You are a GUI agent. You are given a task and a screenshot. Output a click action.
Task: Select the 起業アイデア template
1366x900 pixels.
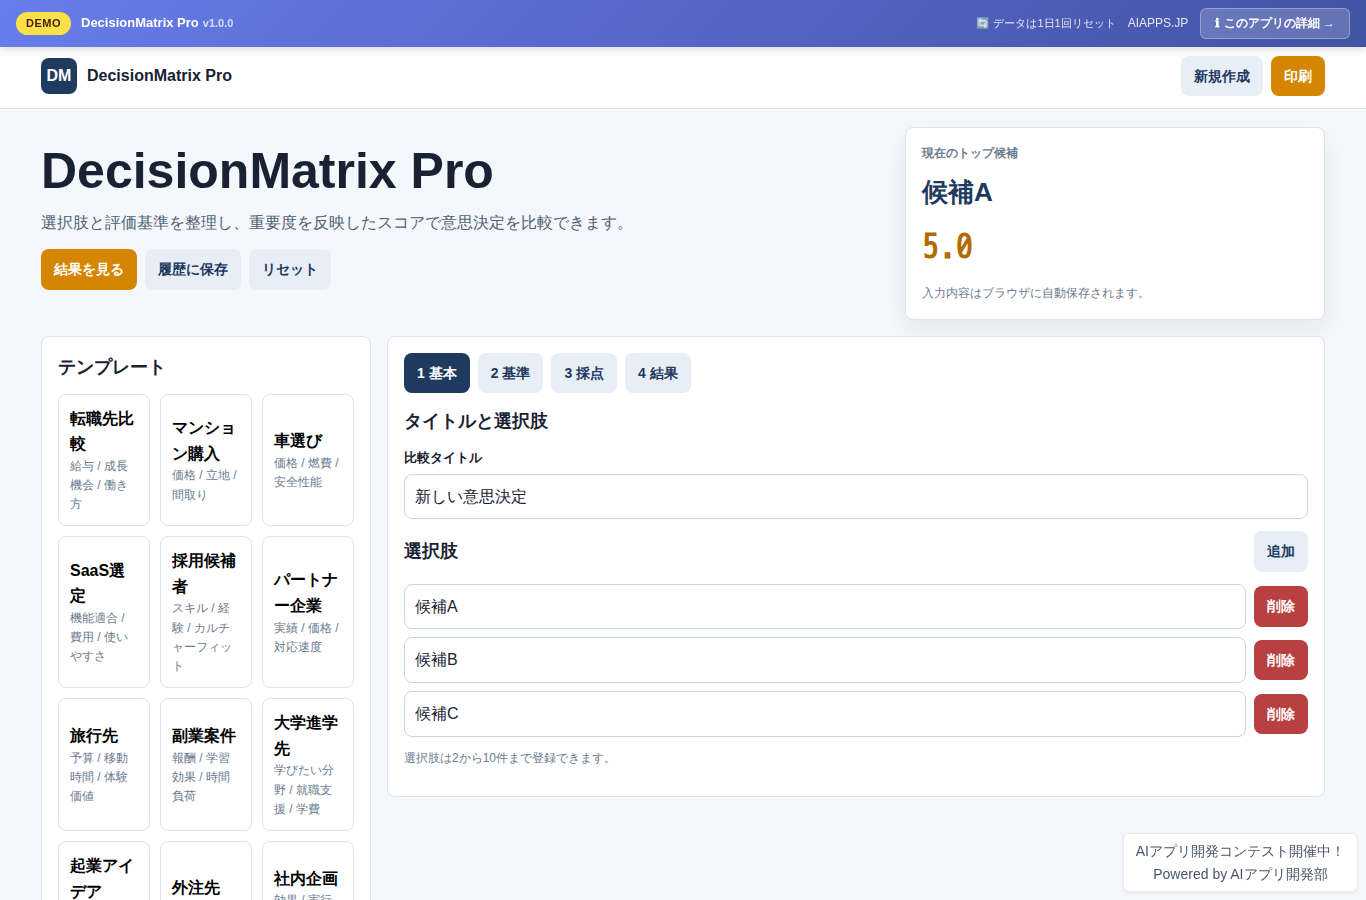point(104,872)
